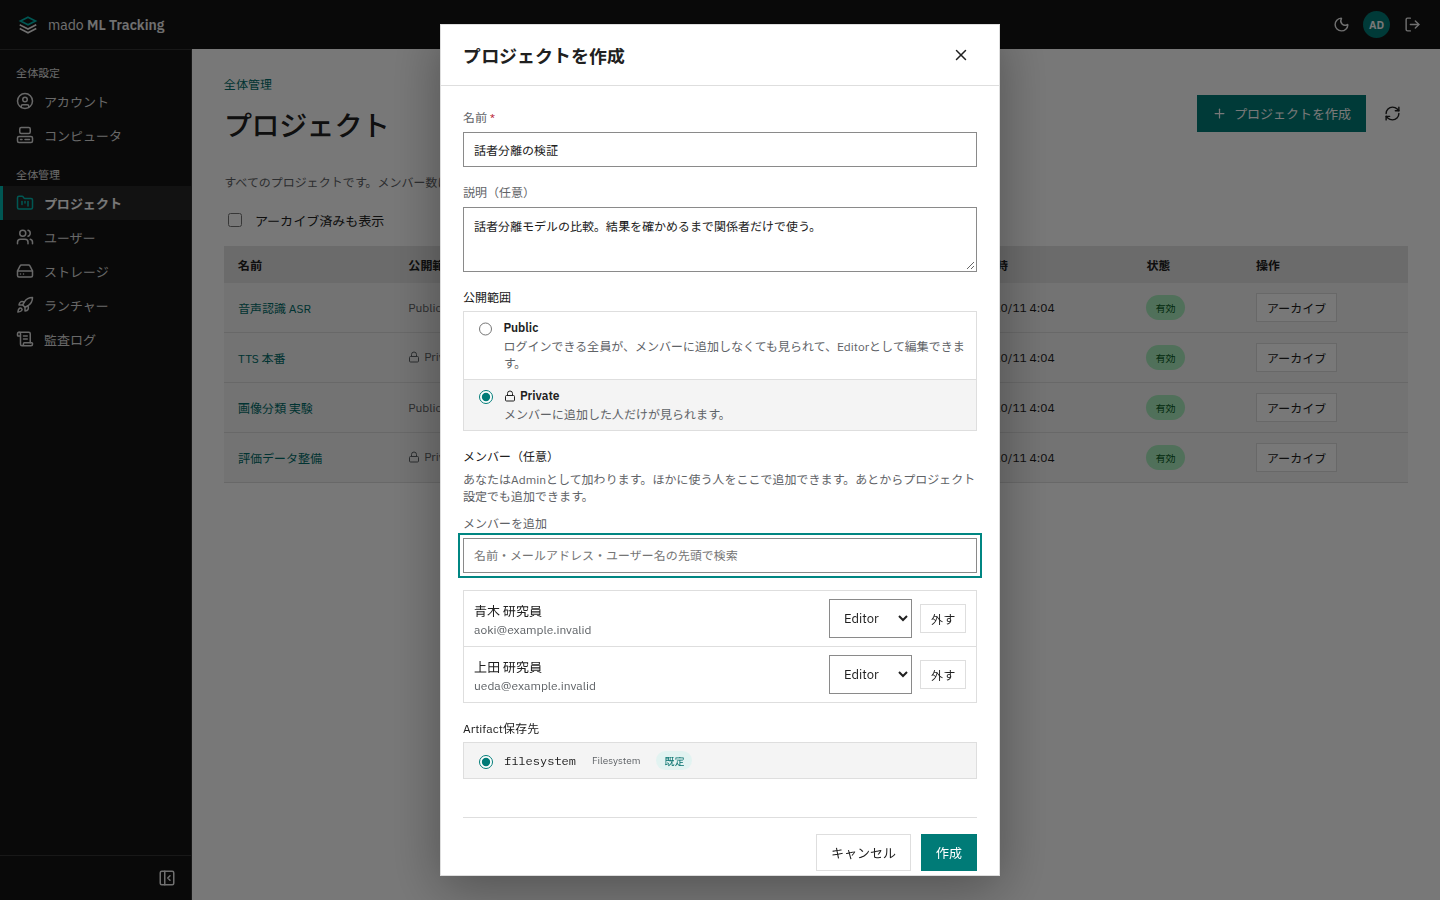This screenshot has width=1440, height=900.
Task: Click aoki@example.invalid email text
Action: click(x=533, y=630)
